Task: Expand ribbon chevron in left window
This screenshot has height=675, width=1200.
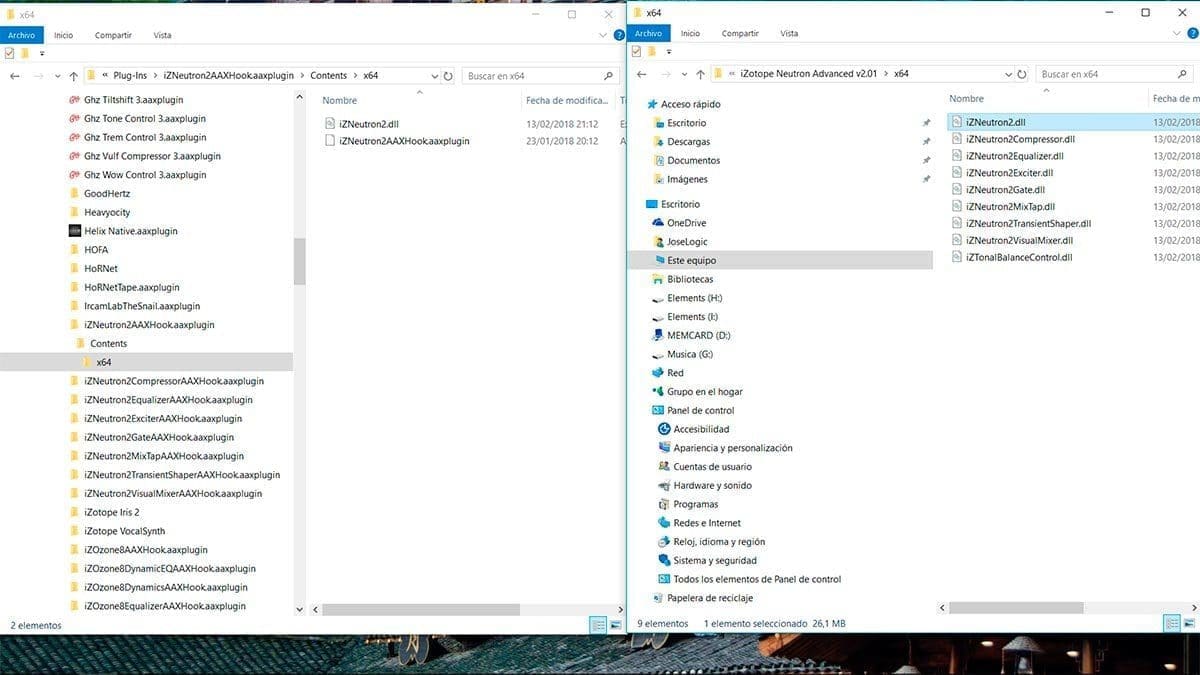Action: point(603,36)
